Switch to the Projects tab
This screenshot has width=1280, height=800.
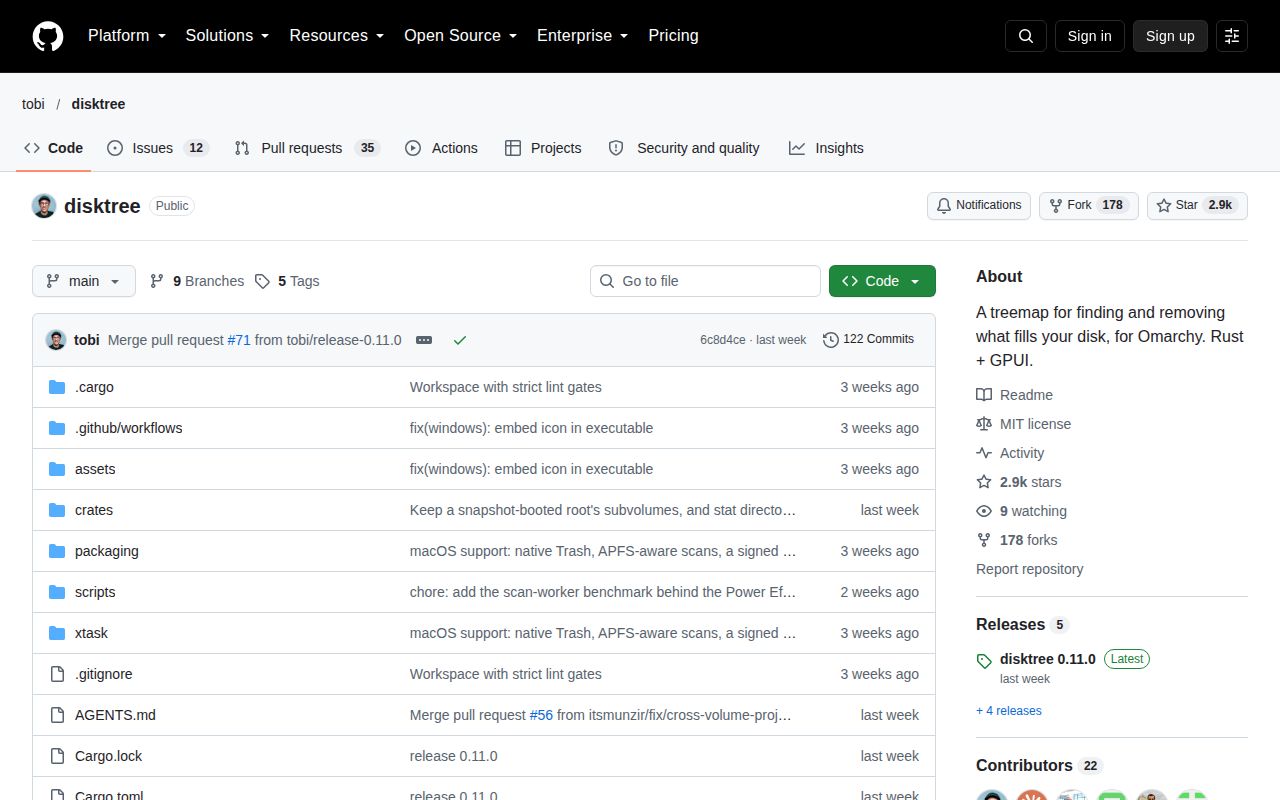point(543,148)
